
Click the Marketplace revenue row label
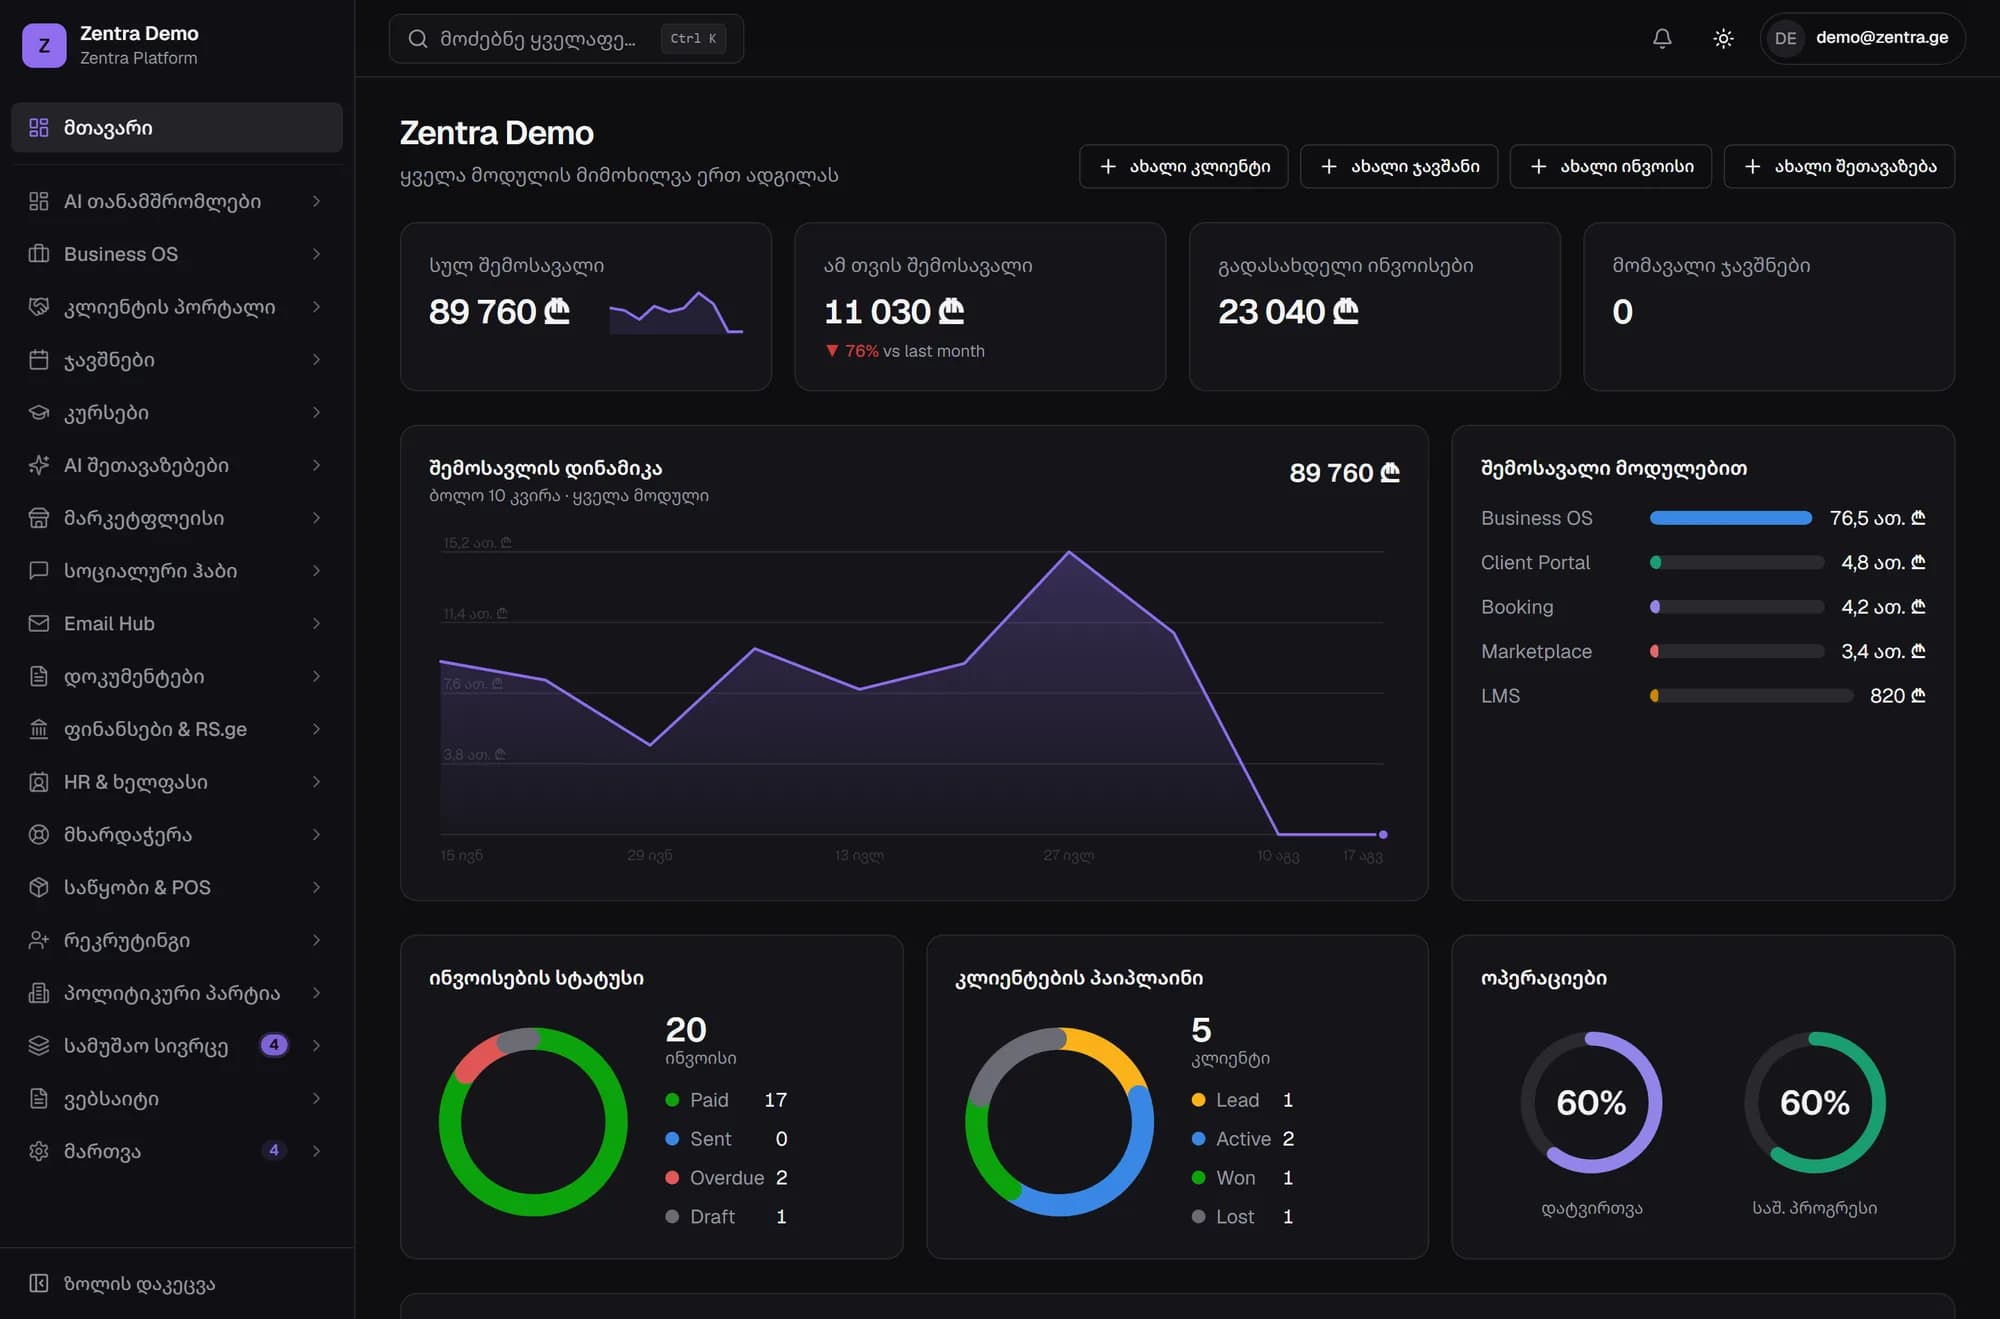tap(1536, 651)
